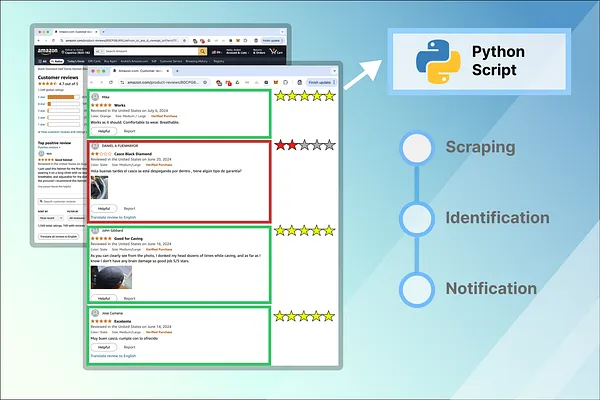
Task: Open the MetaMask fox extension in front window
Action: click(x=276, y=83)
